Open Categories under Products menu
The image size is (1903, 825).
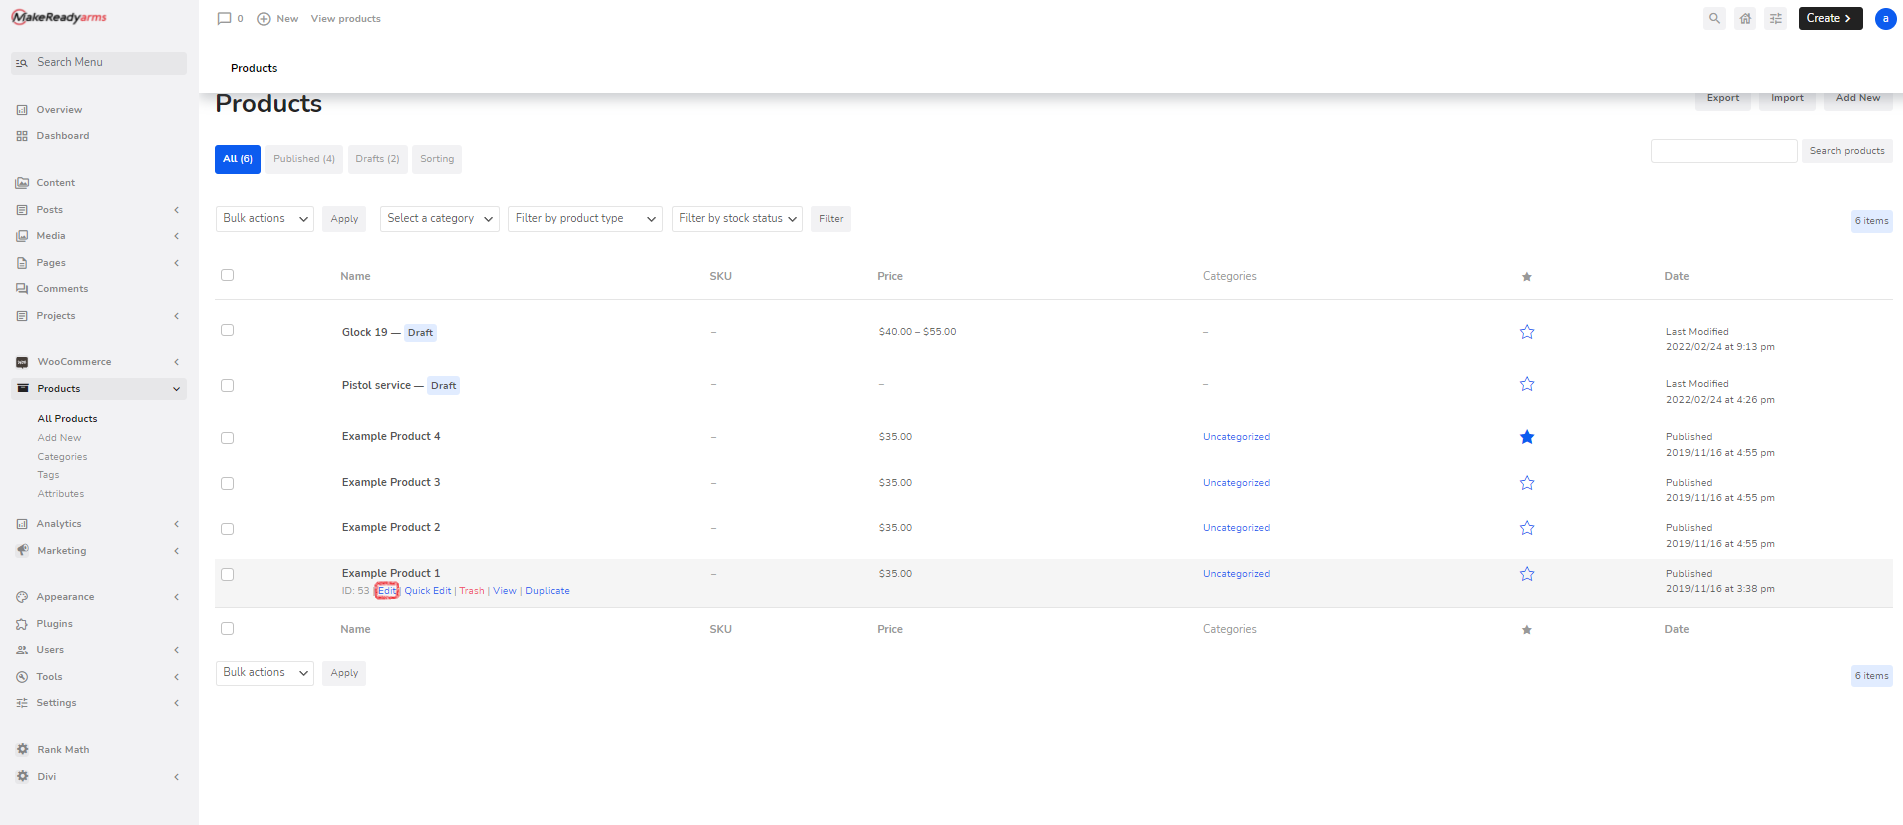click(62, 457)
